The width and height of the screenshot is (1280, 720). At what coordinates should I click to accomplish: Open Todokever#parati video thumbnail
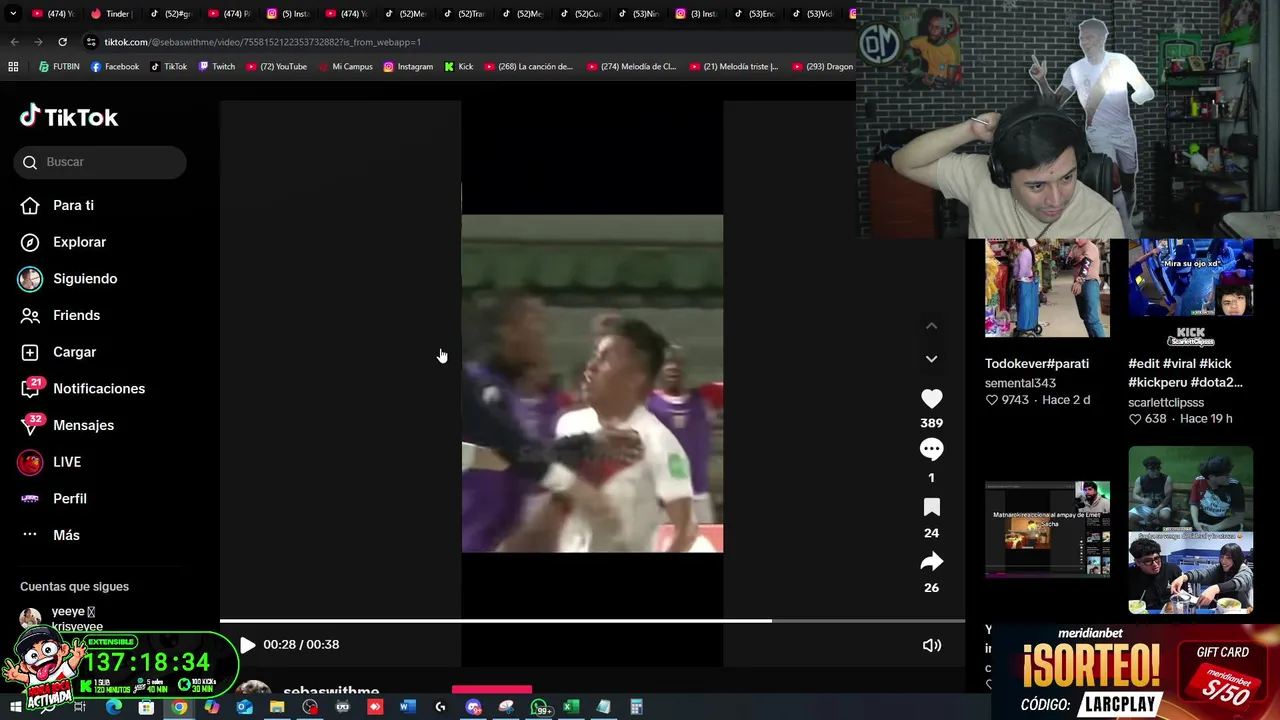tap(1047, 288)
